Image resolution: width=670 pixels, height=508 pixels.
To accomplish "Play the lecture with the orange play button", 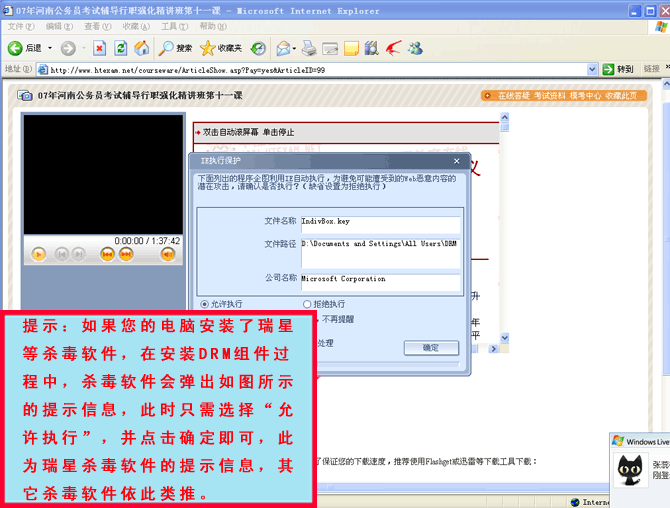I will 38,255.
